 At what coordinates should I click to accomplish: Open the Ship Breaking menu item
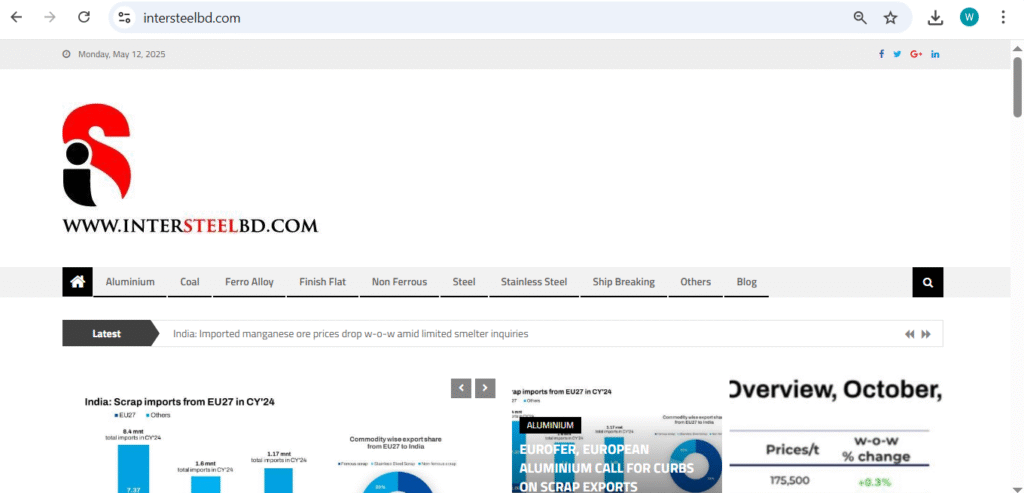[x=624, y=282]
